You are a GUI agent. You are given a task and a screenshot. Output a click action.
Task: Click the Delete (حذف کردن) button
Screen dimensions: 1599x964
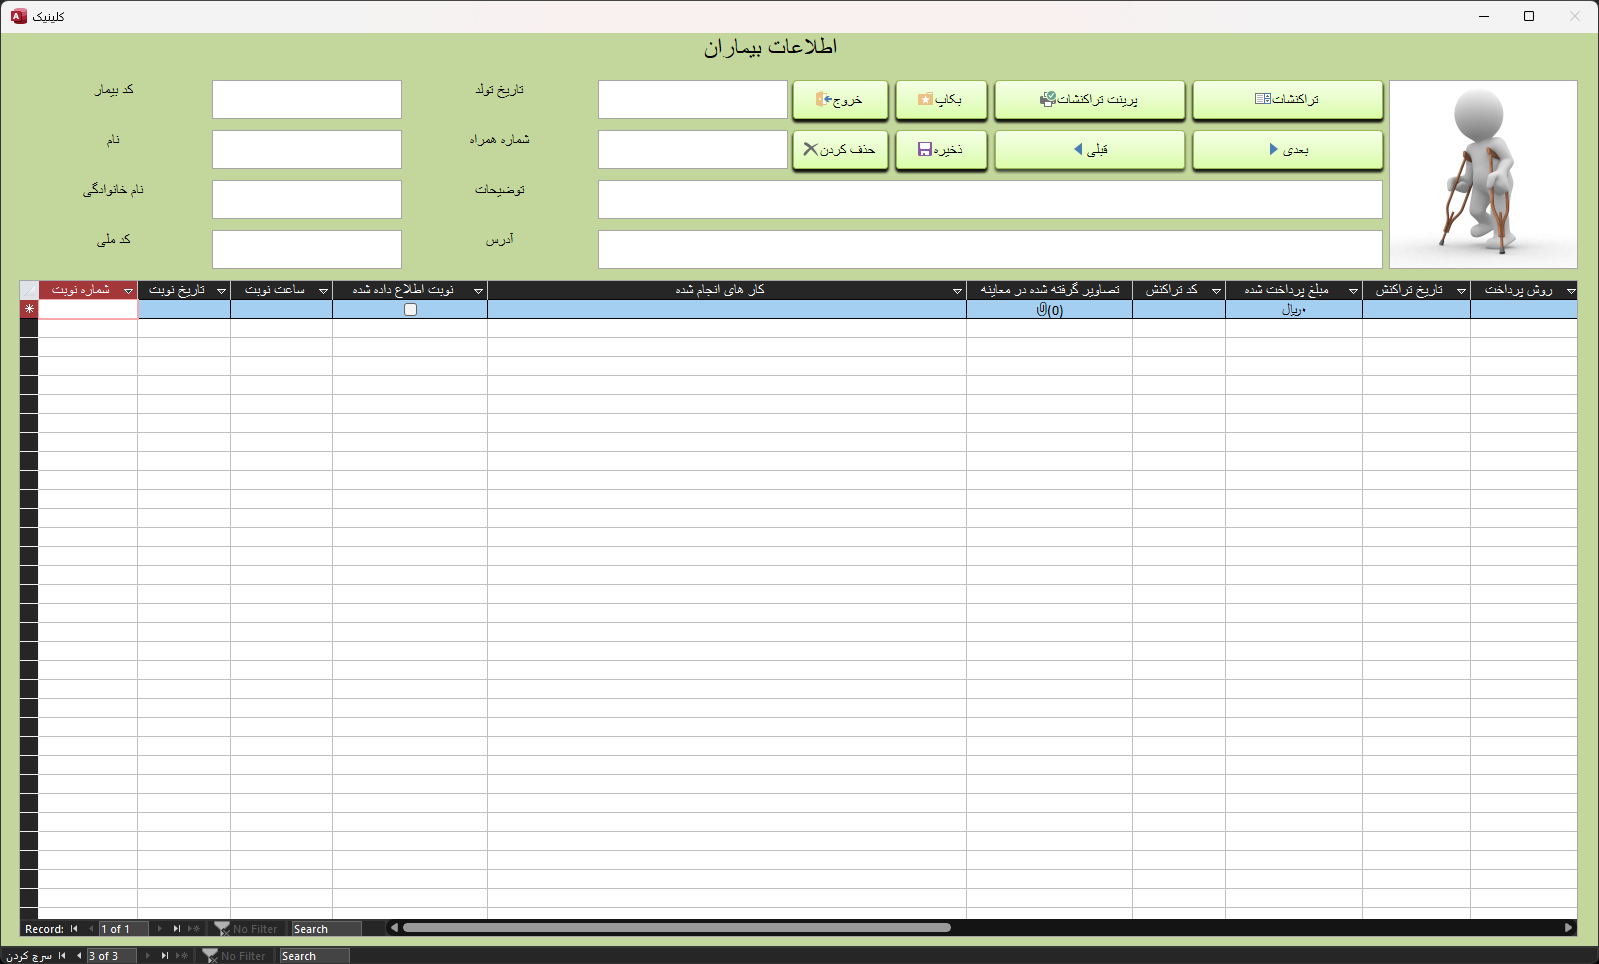(x=840, y=150)
